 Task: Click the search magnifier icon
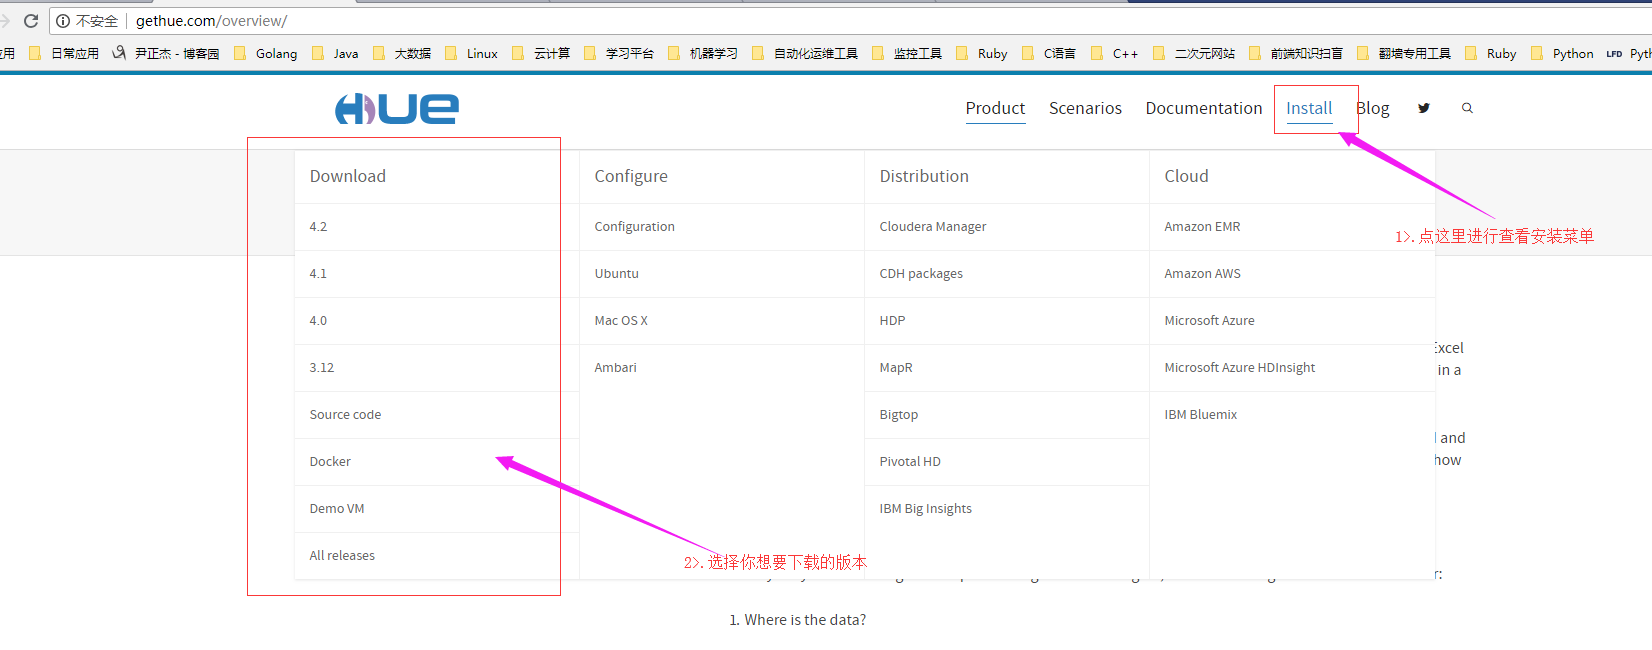1467,108
